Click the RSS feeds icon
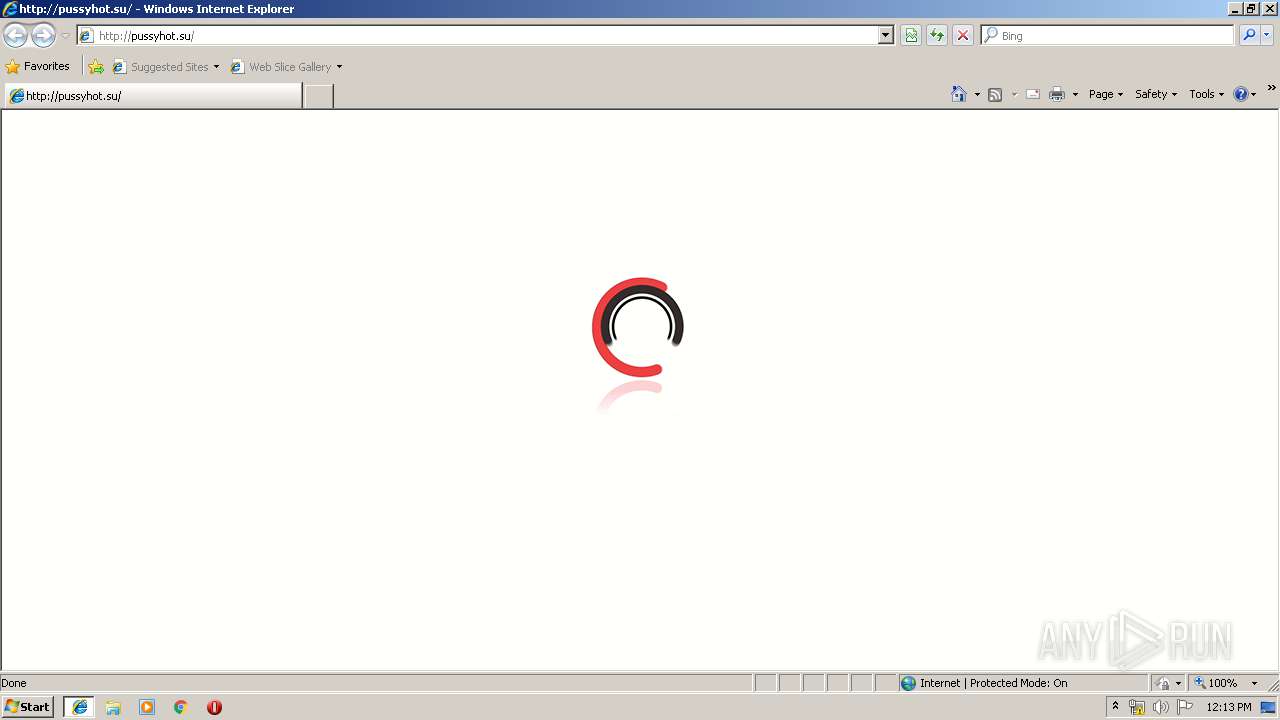This screenshot has height=720, width=1280. (x=995, y=94)
